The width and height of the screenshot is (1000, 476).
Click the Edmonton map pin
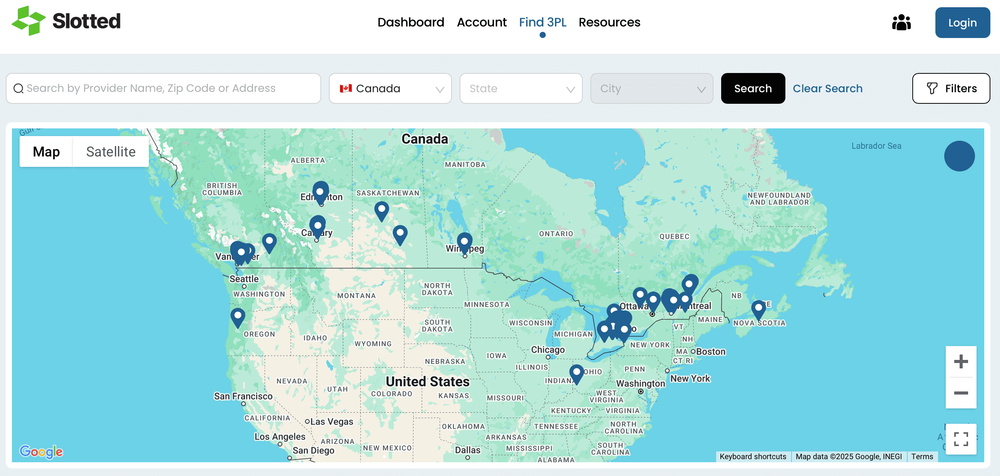[x=321, y=190]
